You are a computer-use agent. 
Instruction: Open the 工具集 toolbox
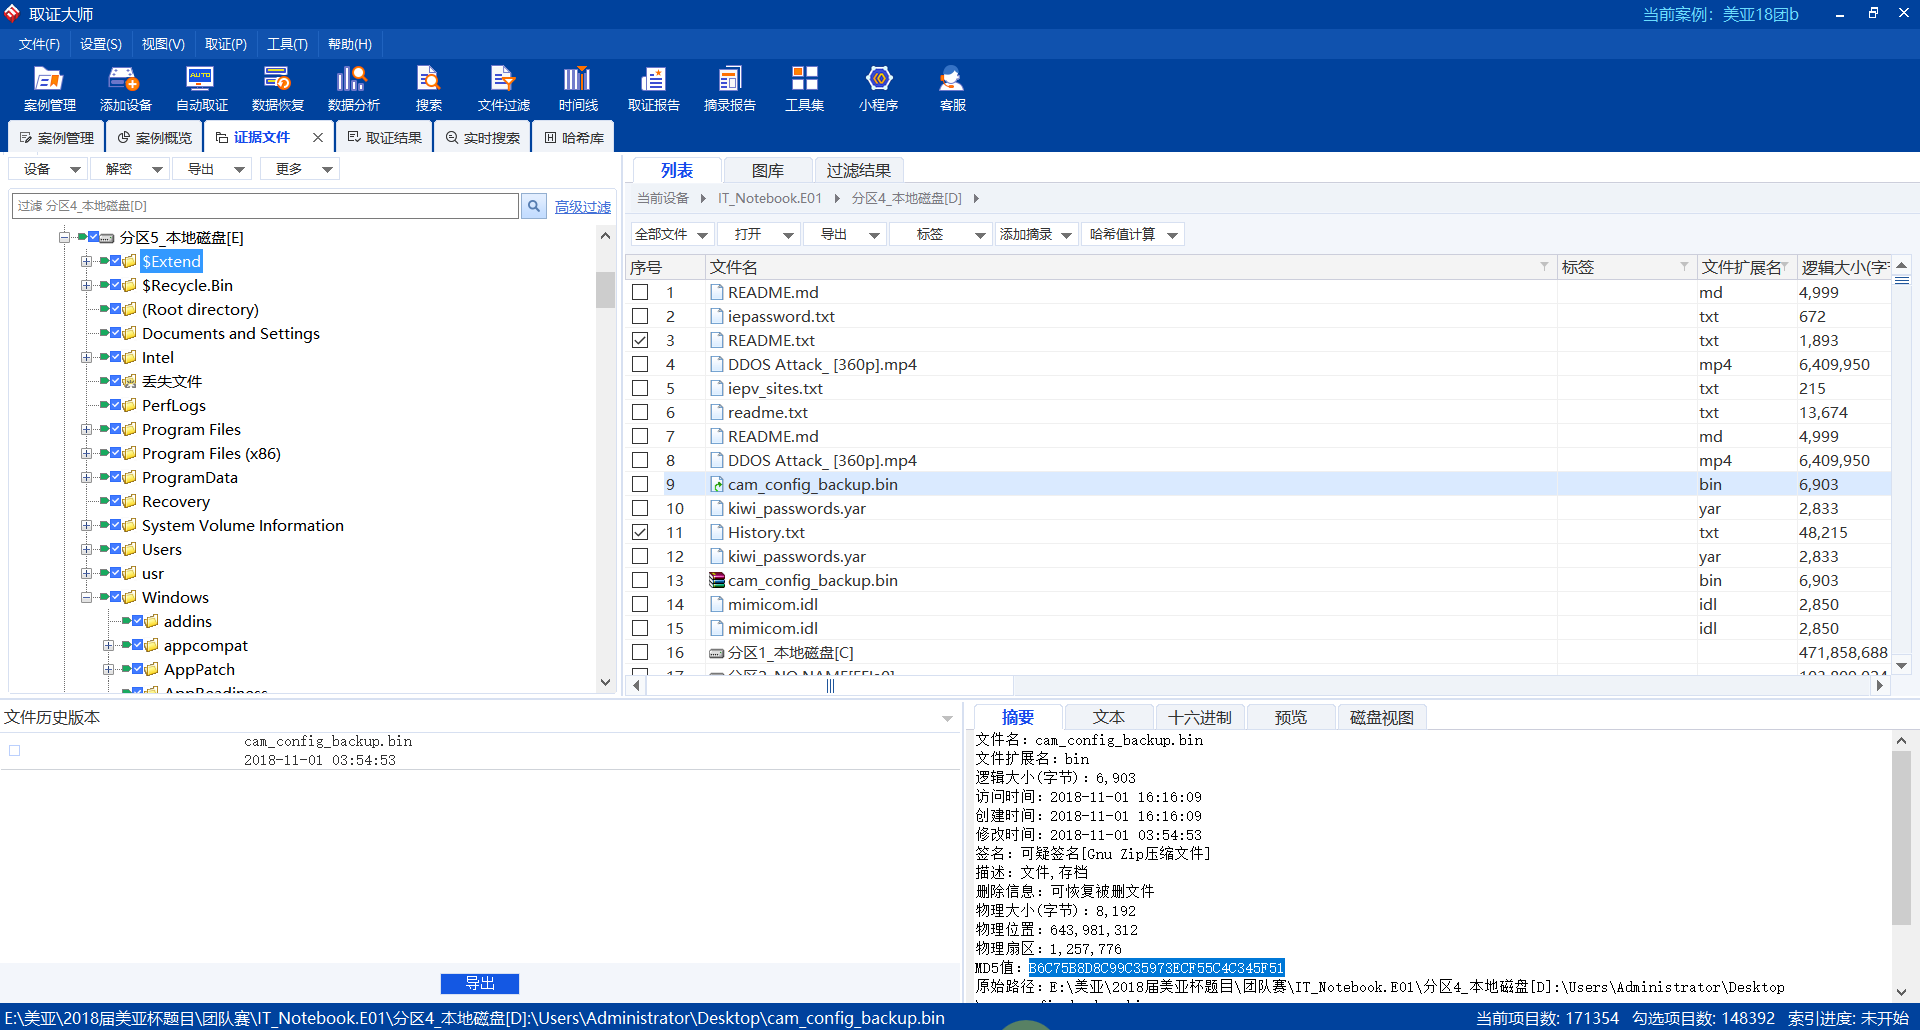tap(804, 89)
